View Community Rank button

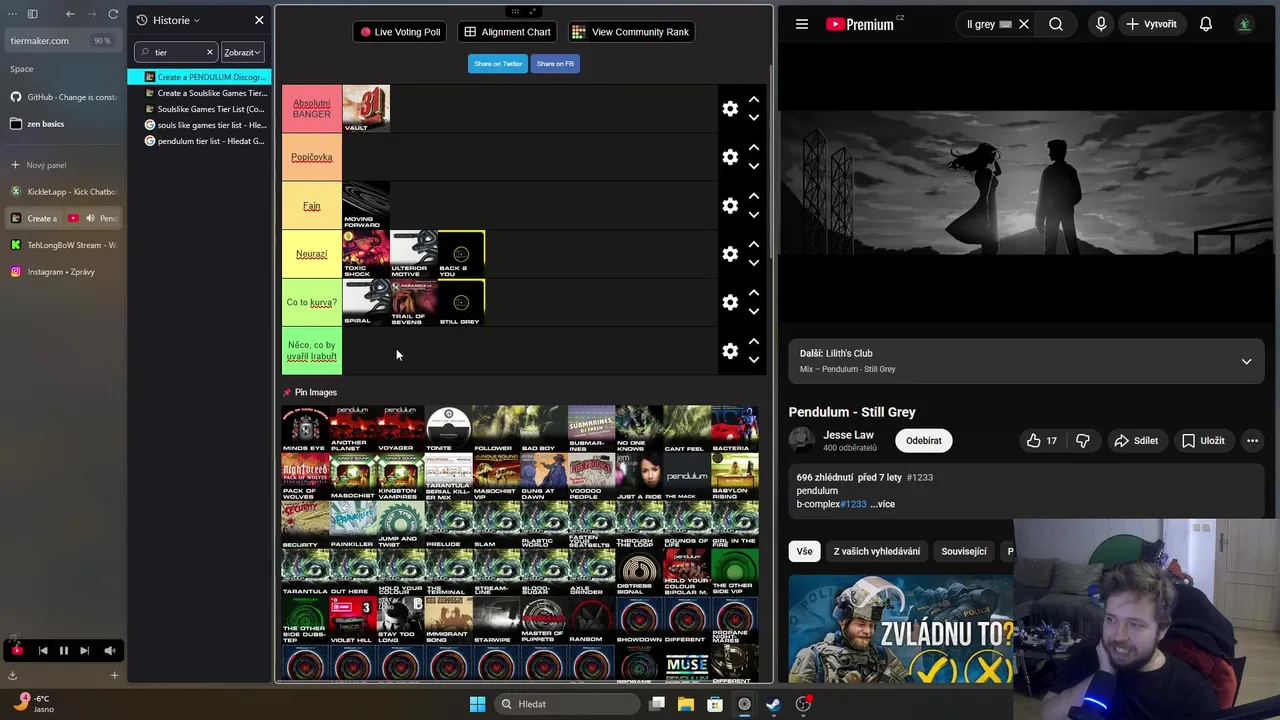click(631, 32)
